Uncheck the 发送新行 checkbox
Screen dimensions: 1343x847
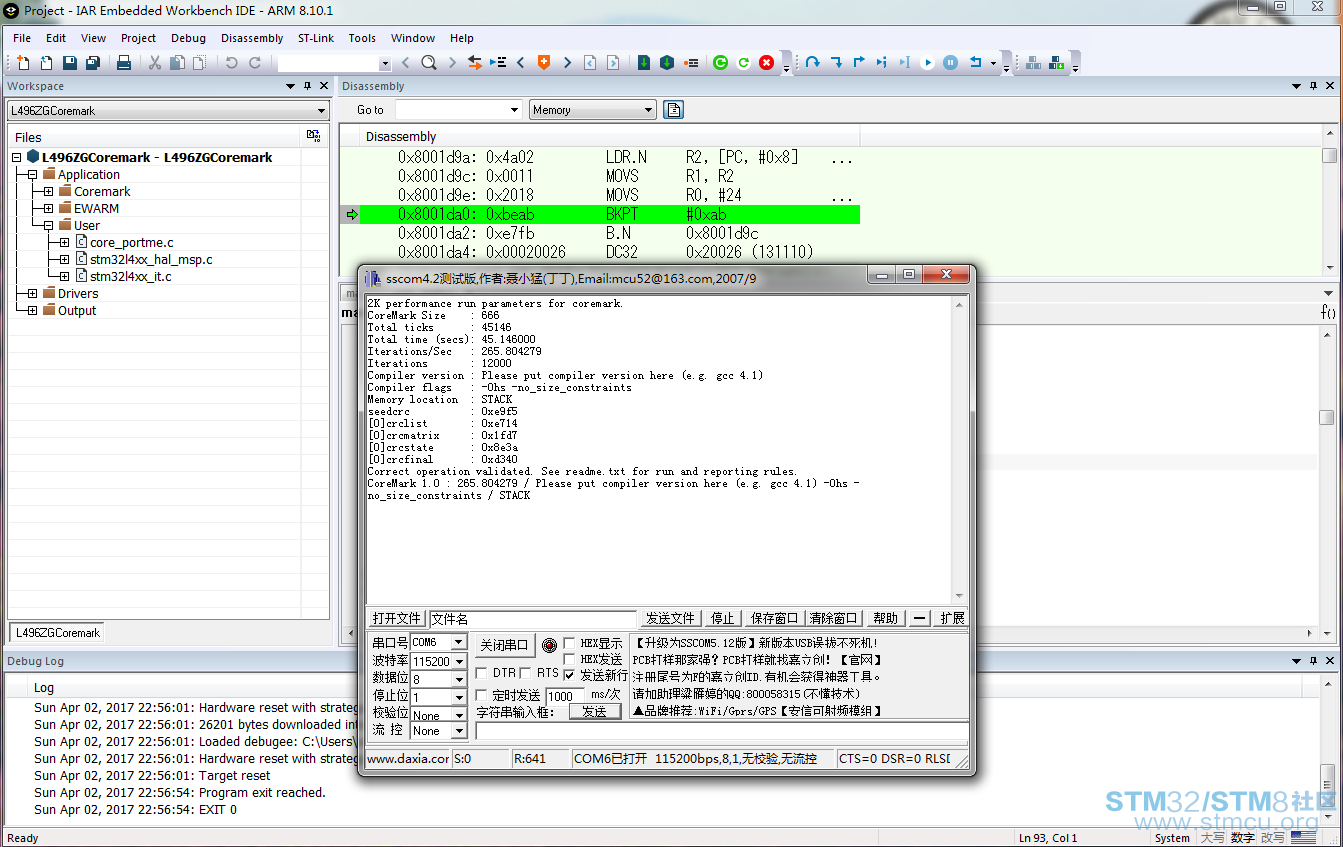[569, 675]
